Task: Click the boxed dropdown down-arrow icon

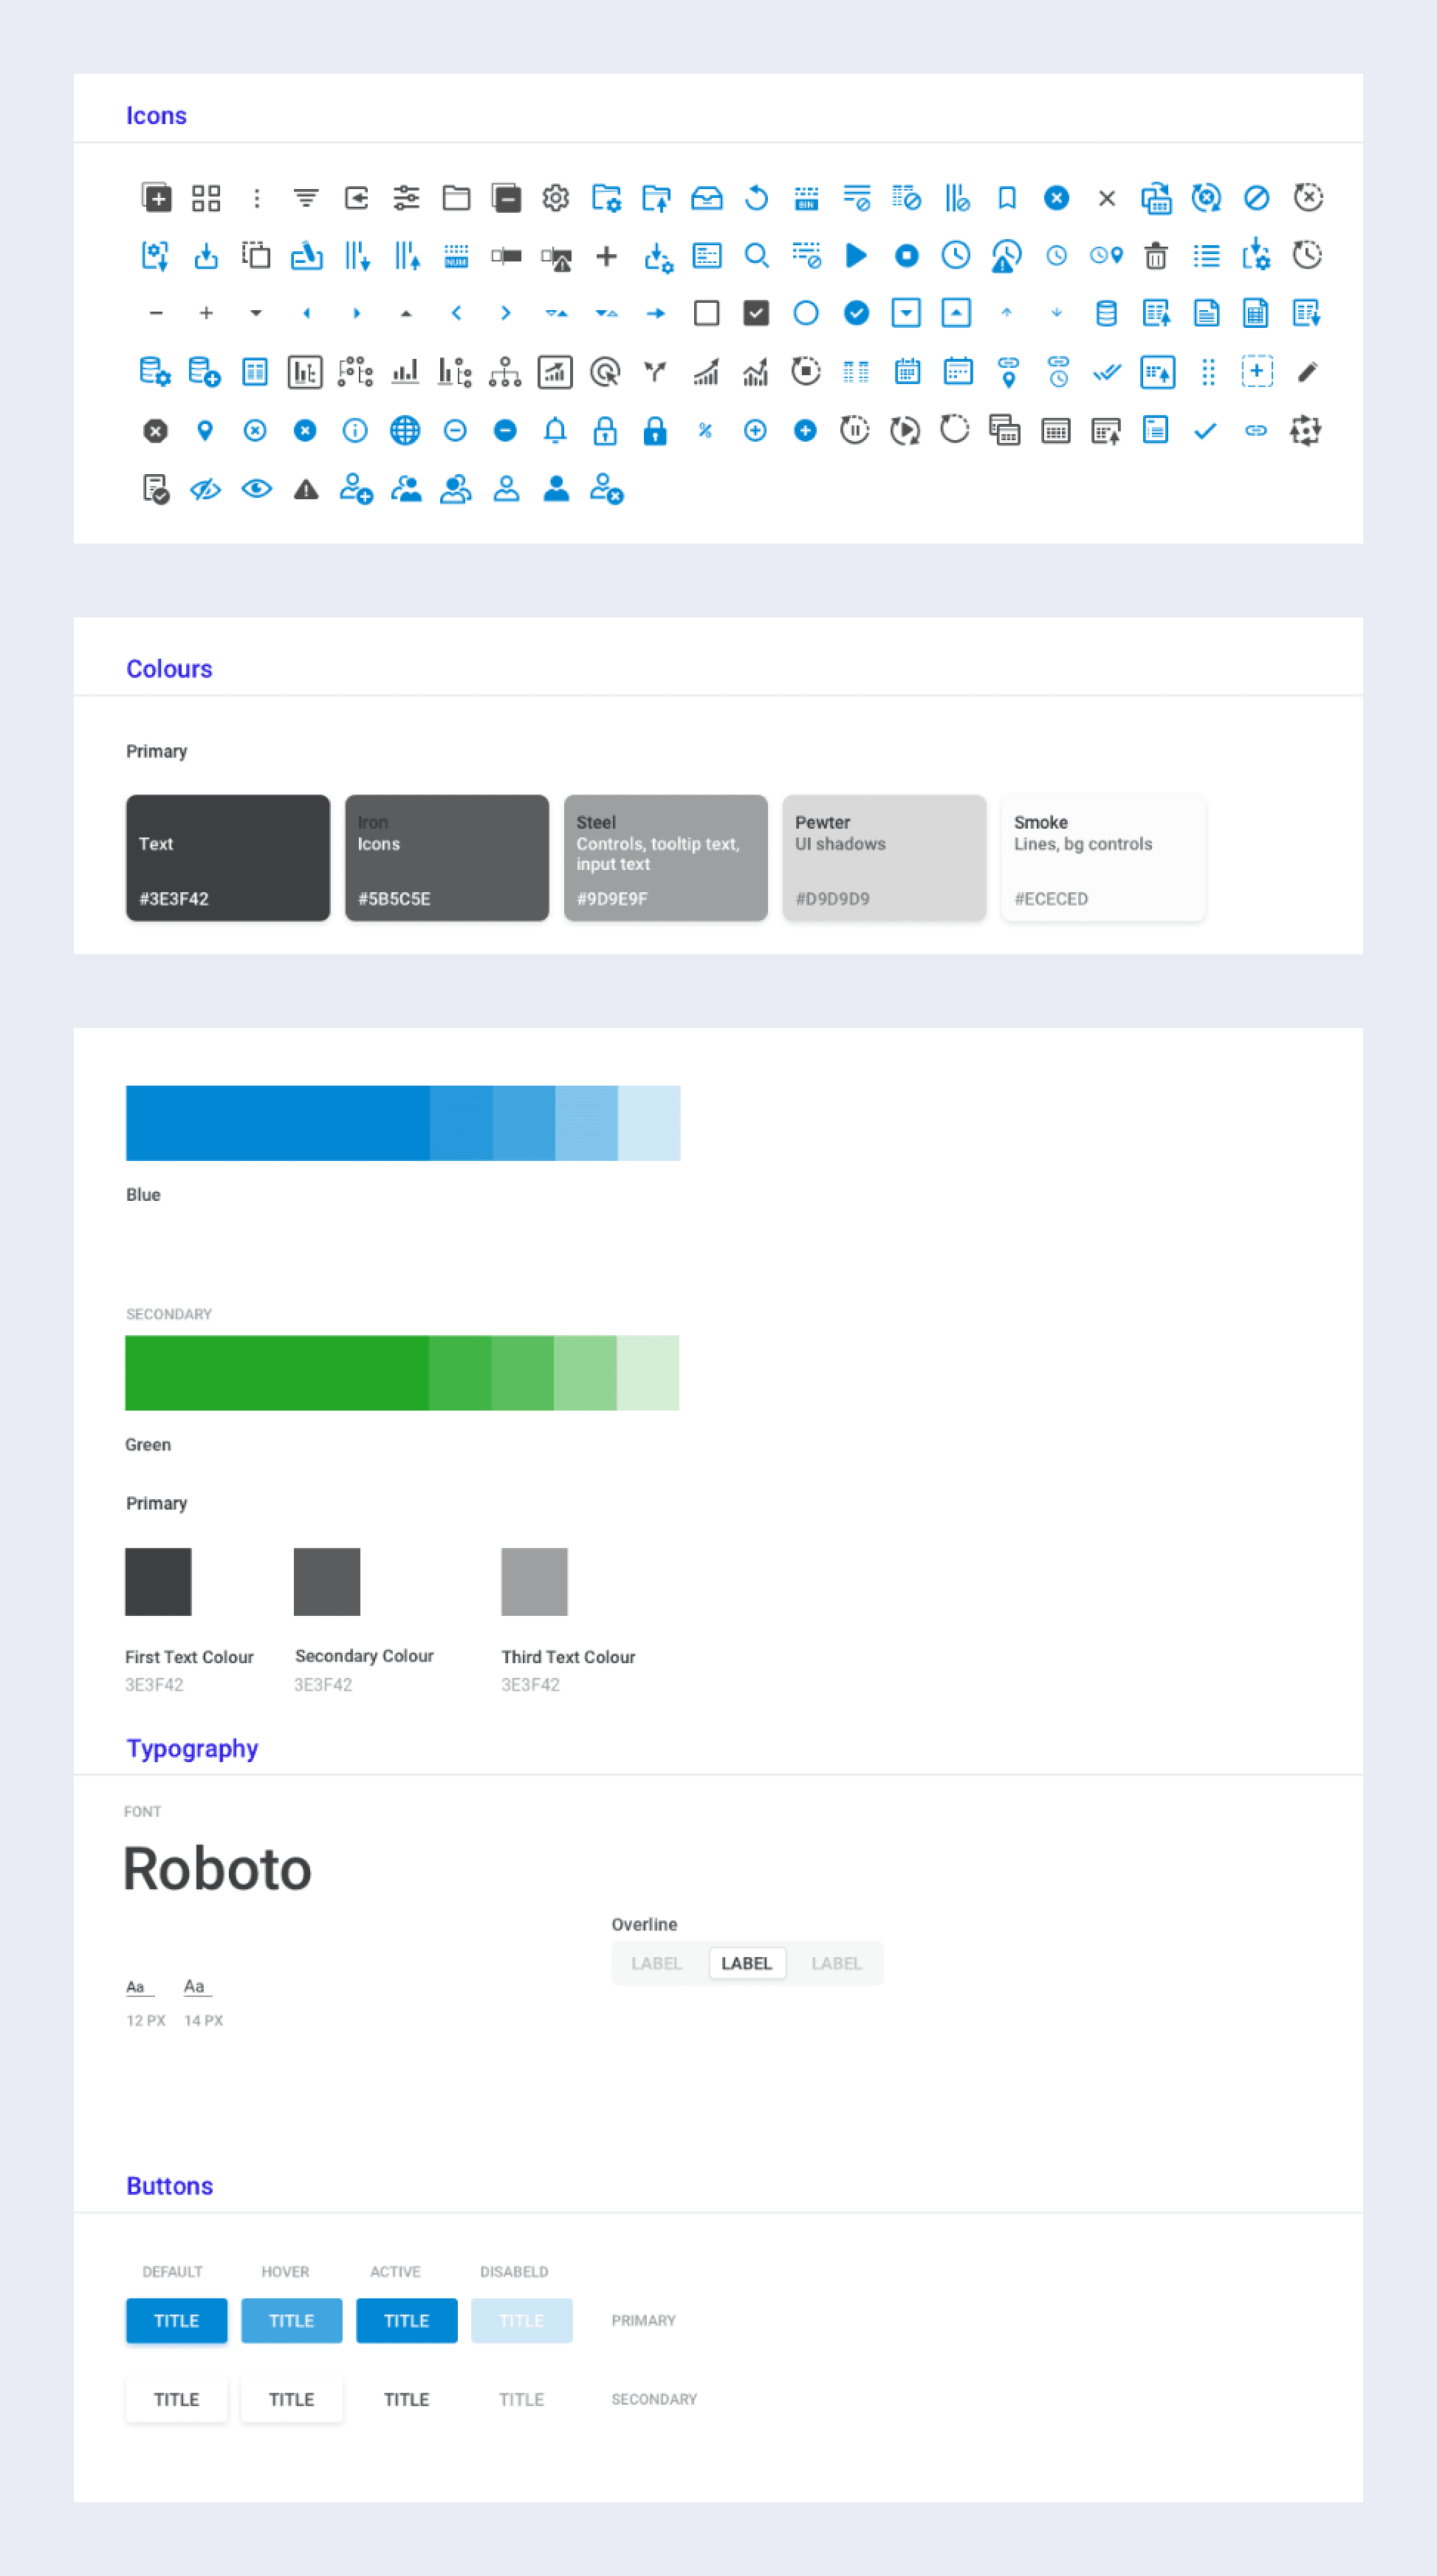Action: (906, 314)
